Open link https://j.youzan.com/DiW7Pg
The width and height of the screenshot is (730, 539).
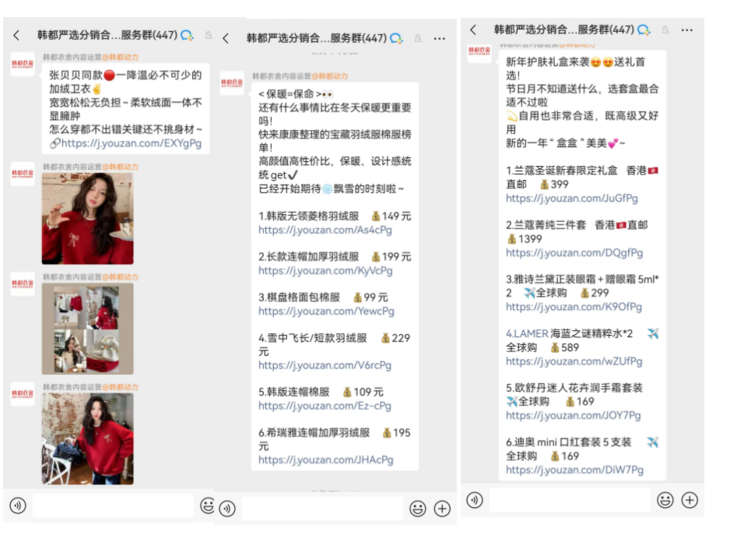(x=575, y=470)
